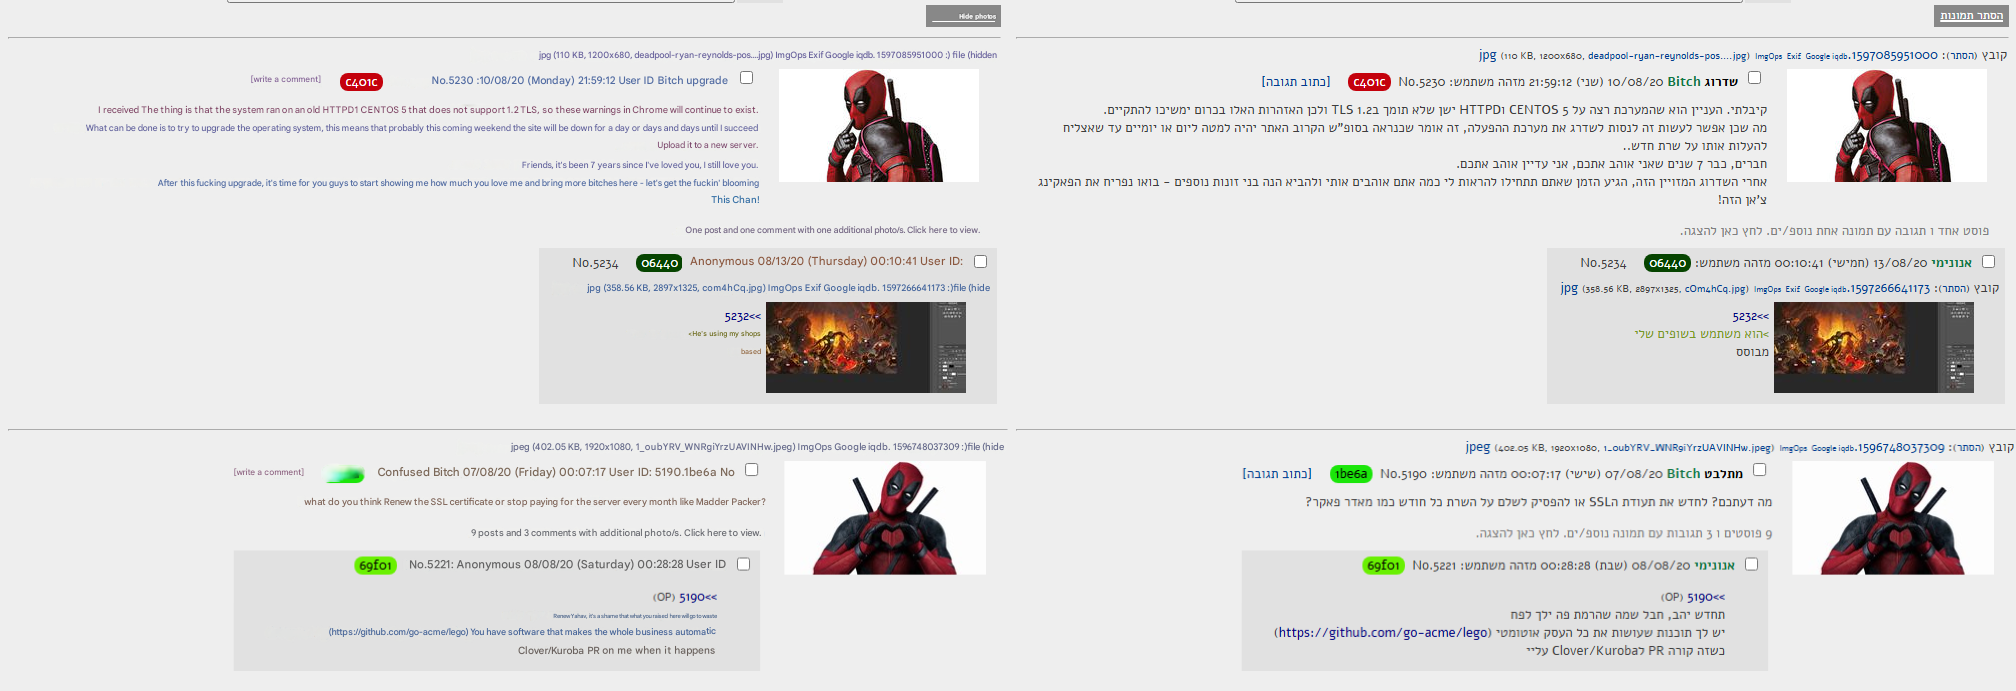Check the box for Hebrew post No.5221
Screen dimensions: 2016x691
tap(1751, 564)
